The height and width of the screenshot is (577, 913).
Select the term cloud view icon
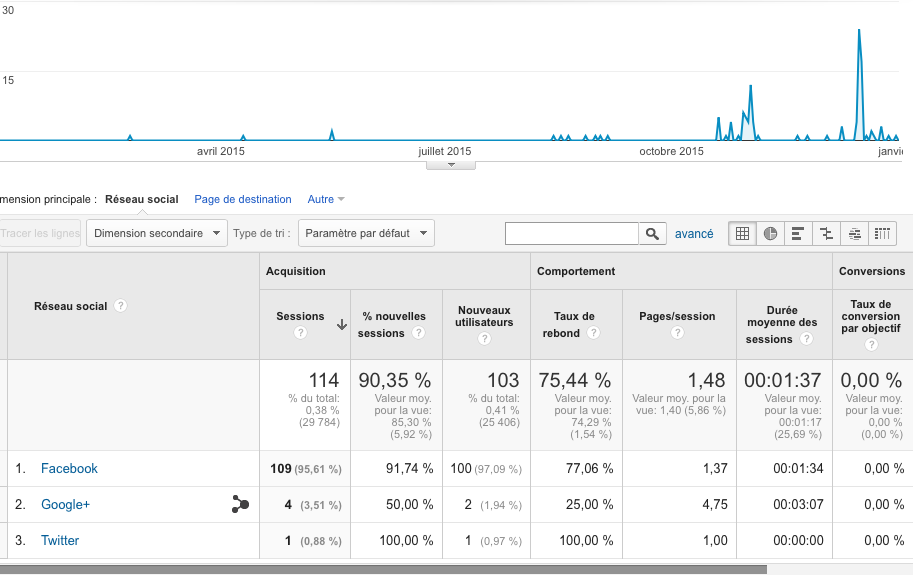tap(854, 234)
